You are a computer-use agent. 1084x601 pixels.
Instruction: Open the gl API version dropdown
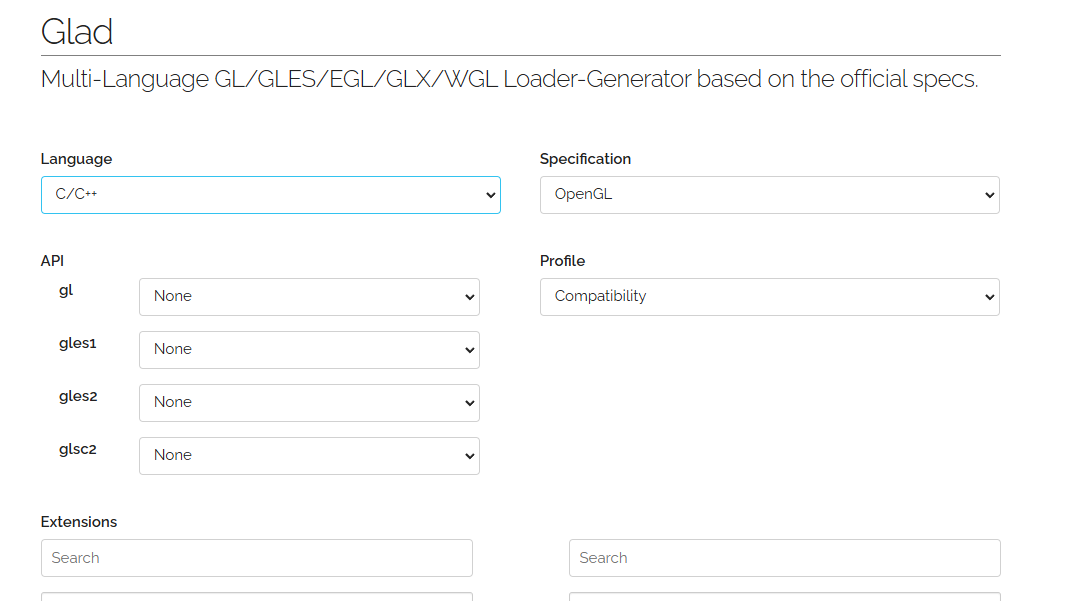pyautogui.click(x=309, y=297)
